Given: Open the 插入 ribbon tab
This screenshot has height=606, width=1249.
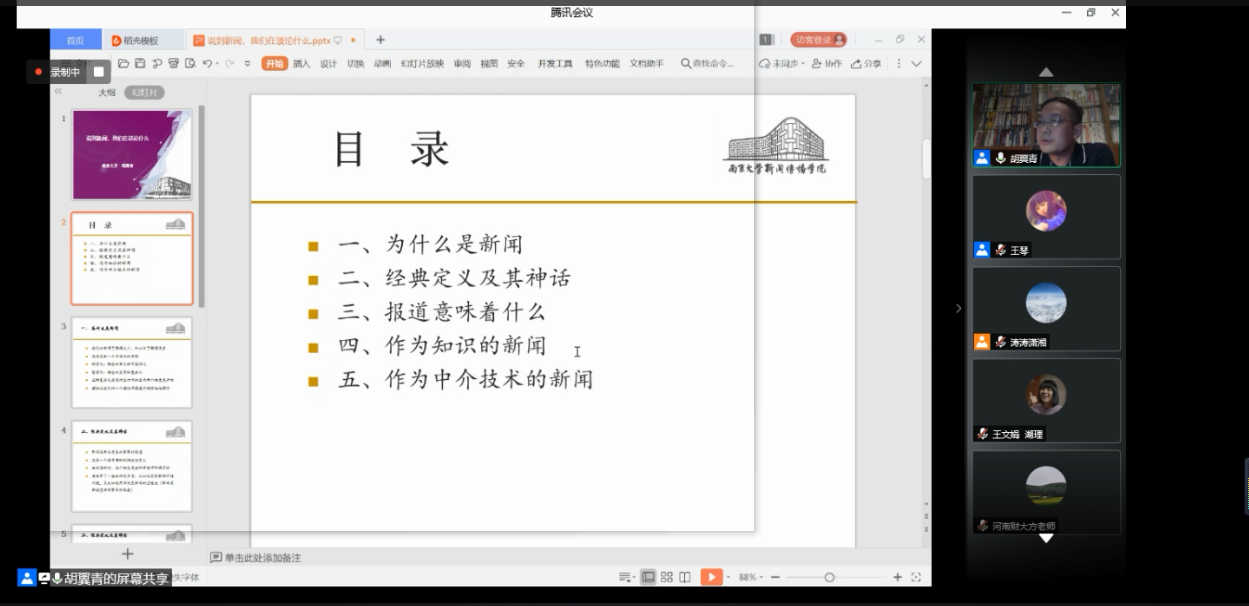Looking at the screenshot, I should pos(301,64).
